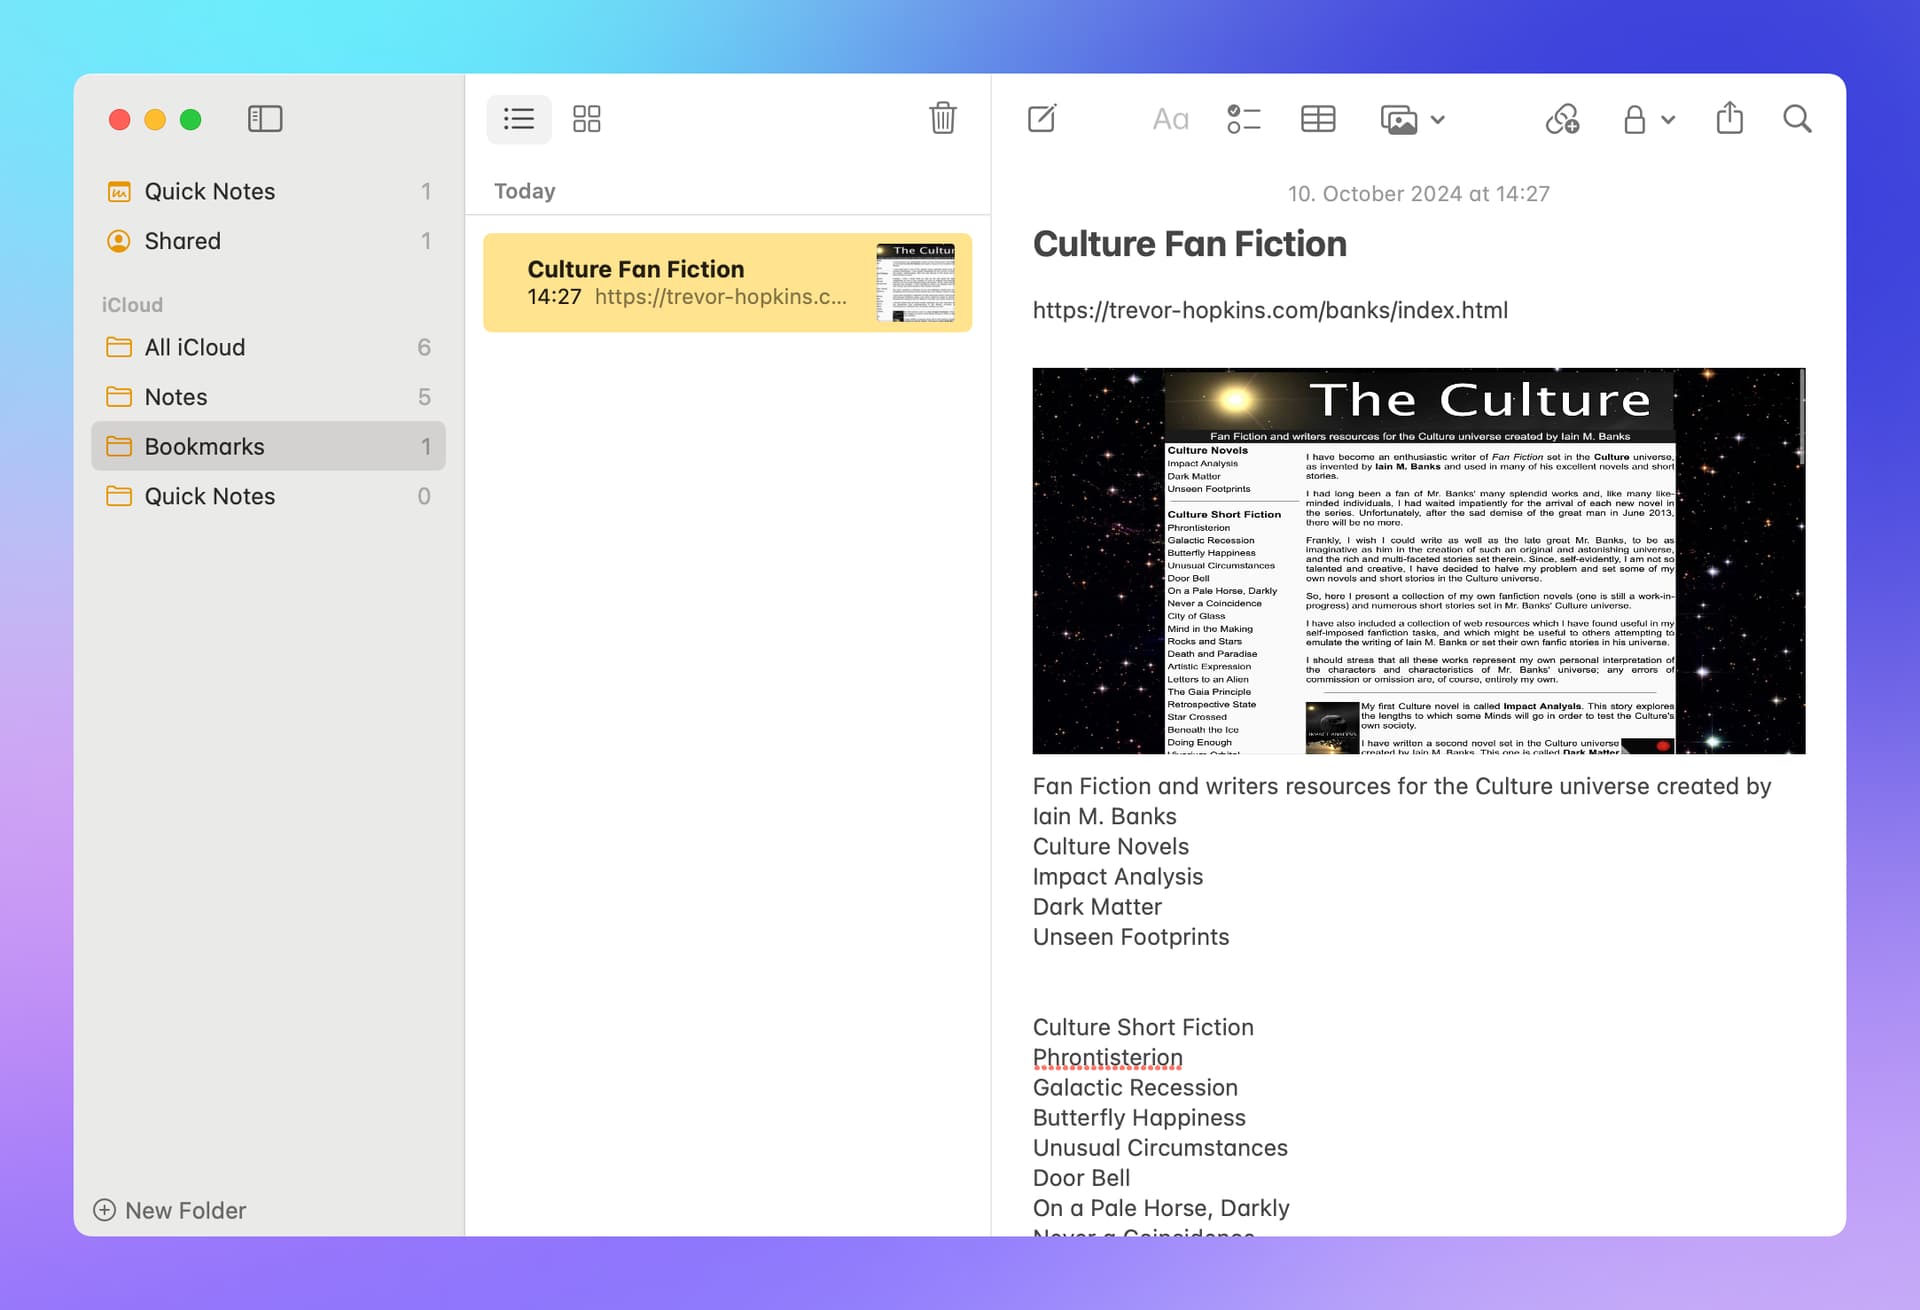Search notes with the magnifier icon
The image size is (1920, 1310).
click(x=1797, y=119)
